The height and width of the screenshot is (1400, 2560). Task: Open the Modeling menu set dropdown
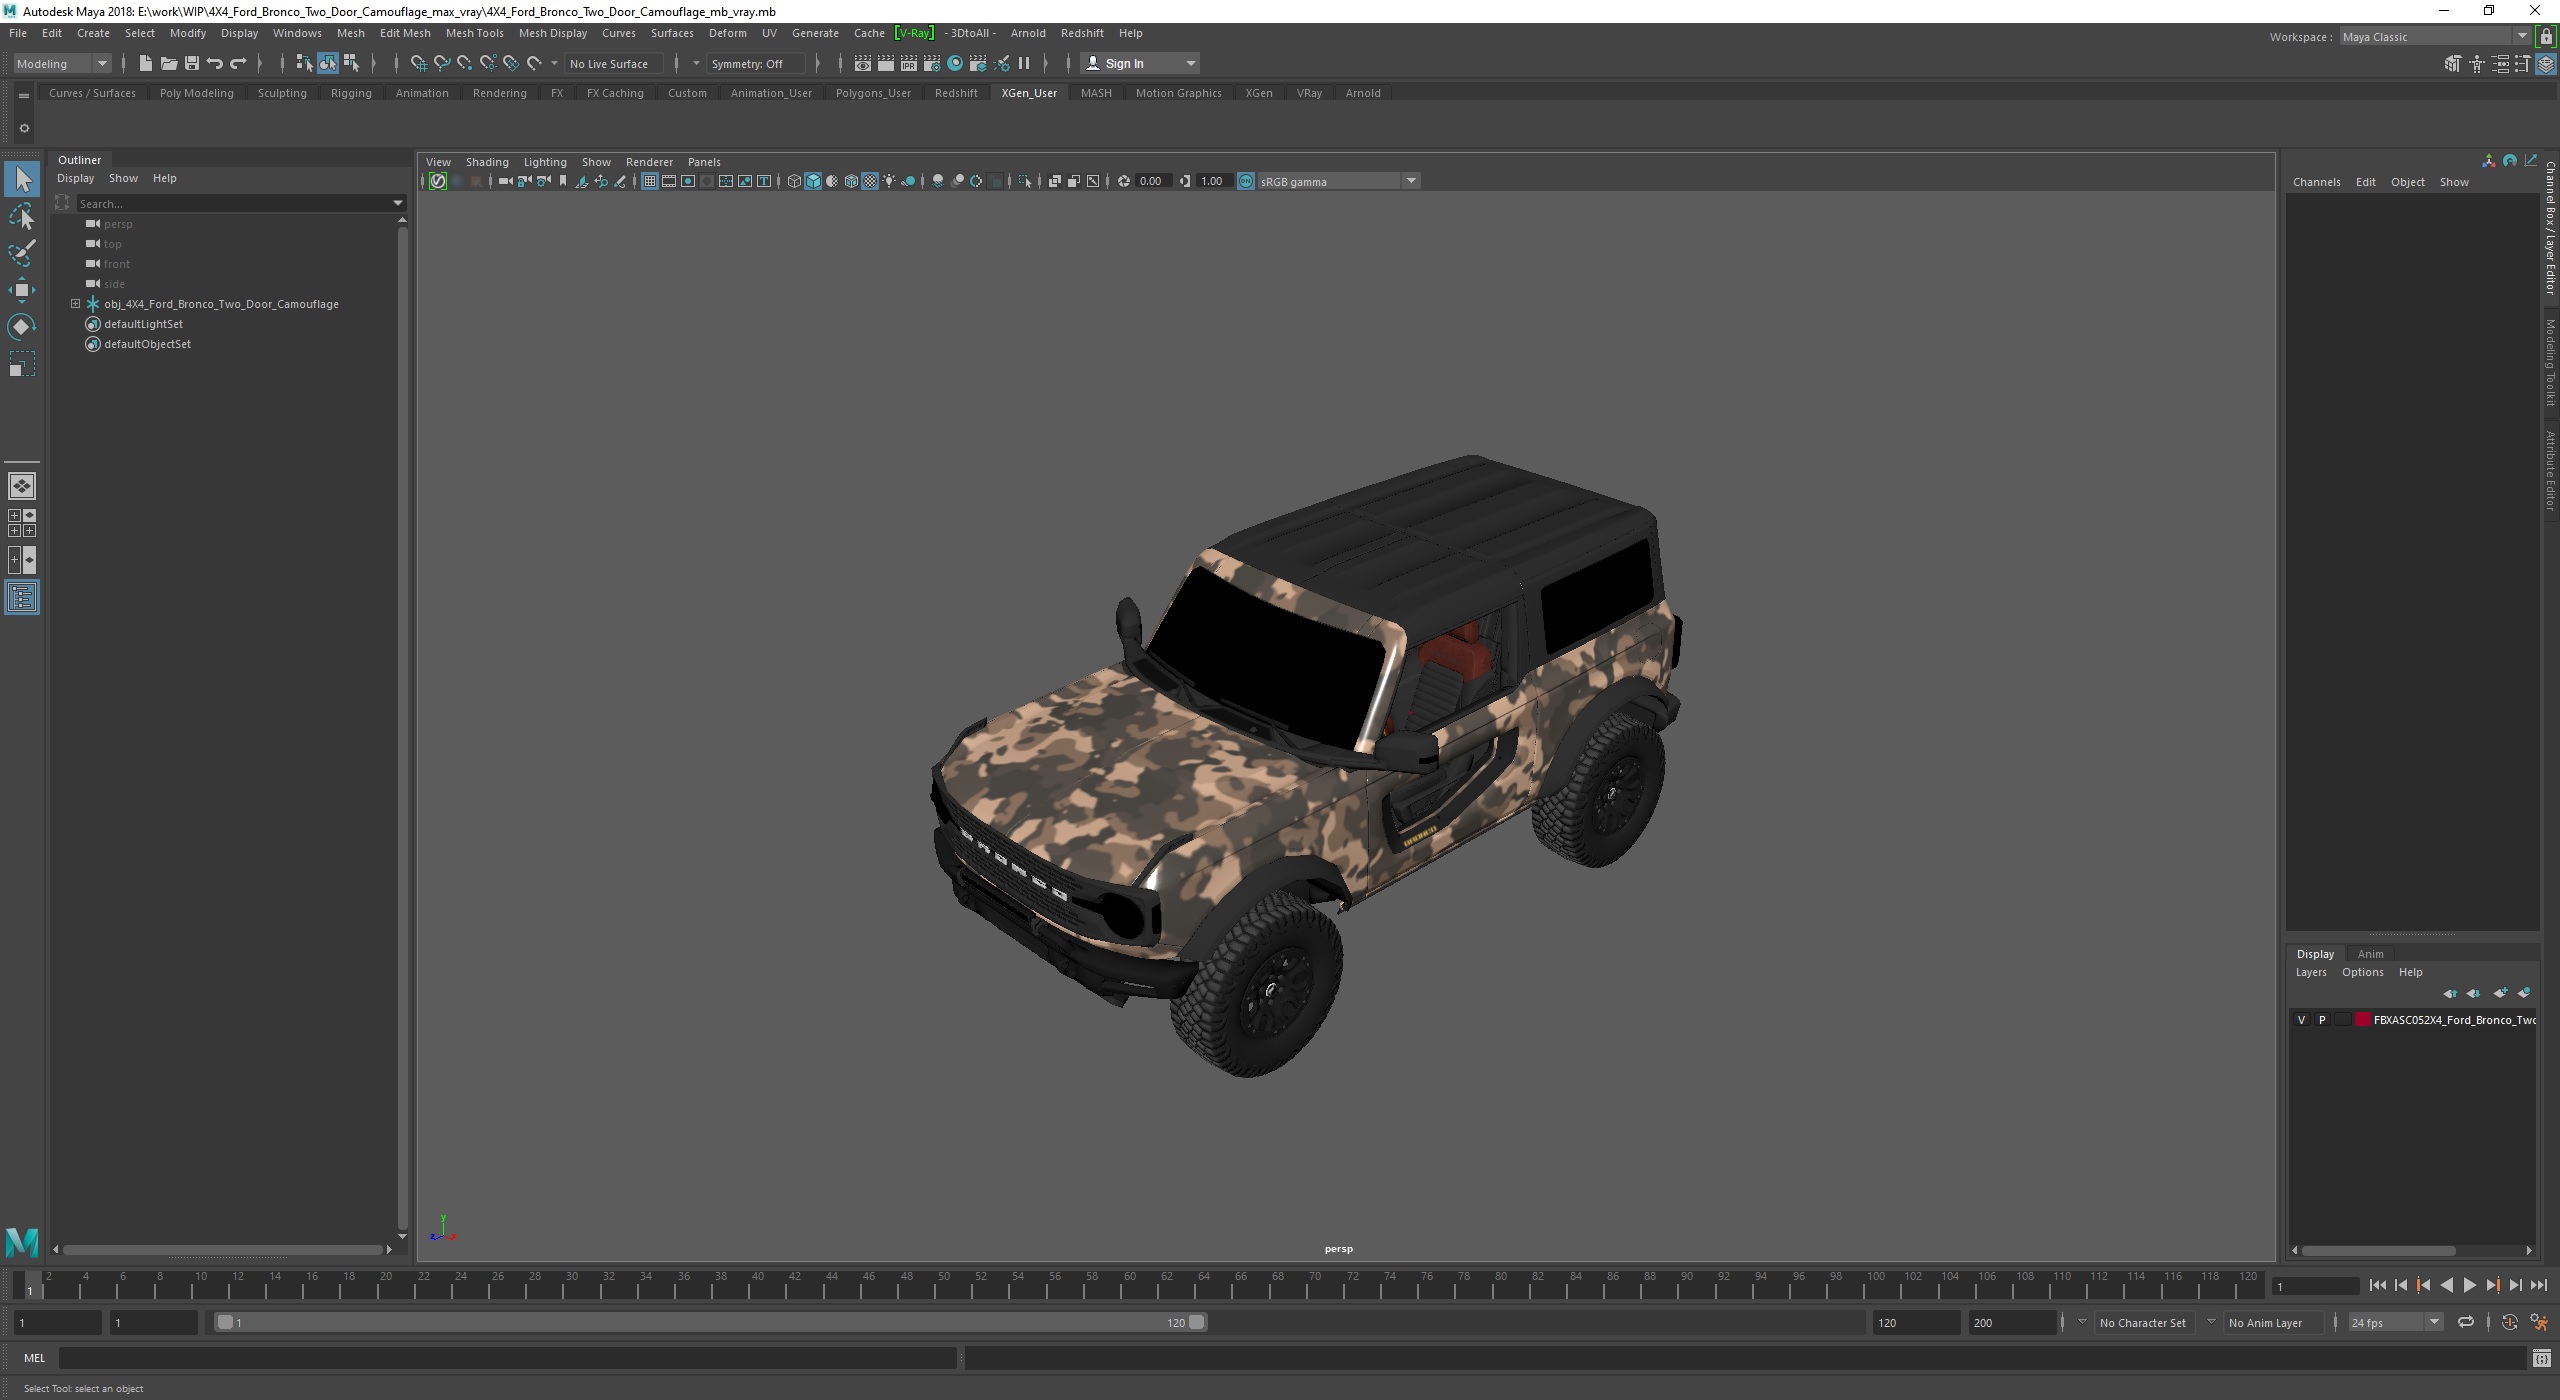pos(62,64)
